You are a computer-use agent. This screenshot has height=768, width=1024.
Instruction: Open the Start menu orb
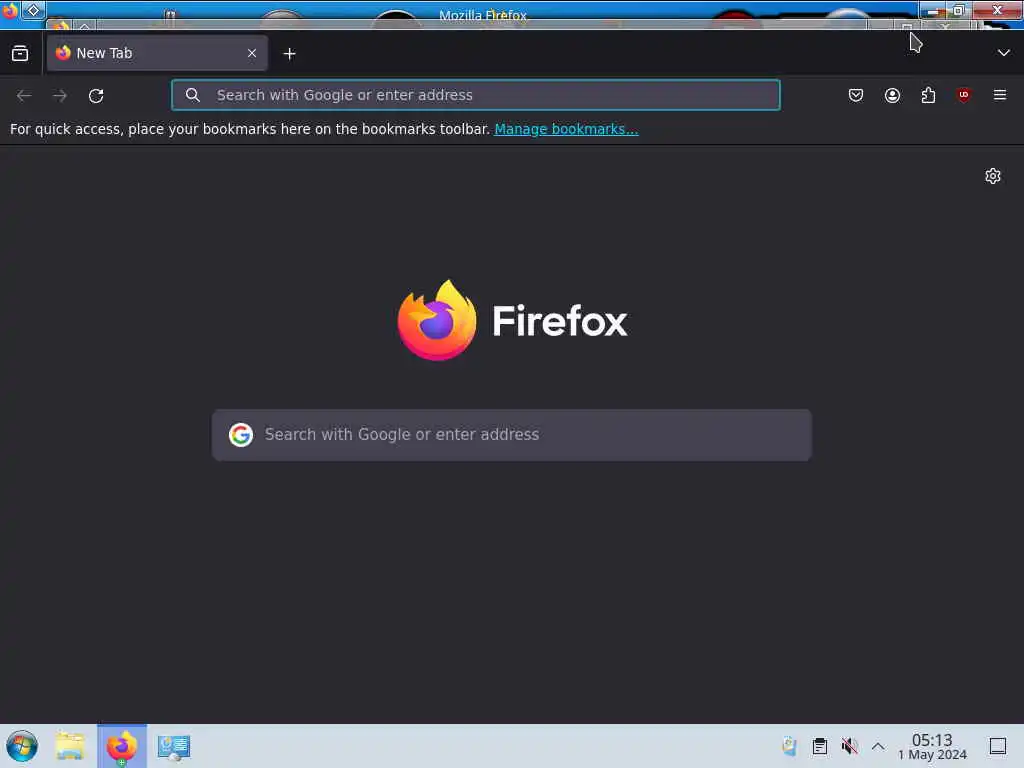(22, 746)
